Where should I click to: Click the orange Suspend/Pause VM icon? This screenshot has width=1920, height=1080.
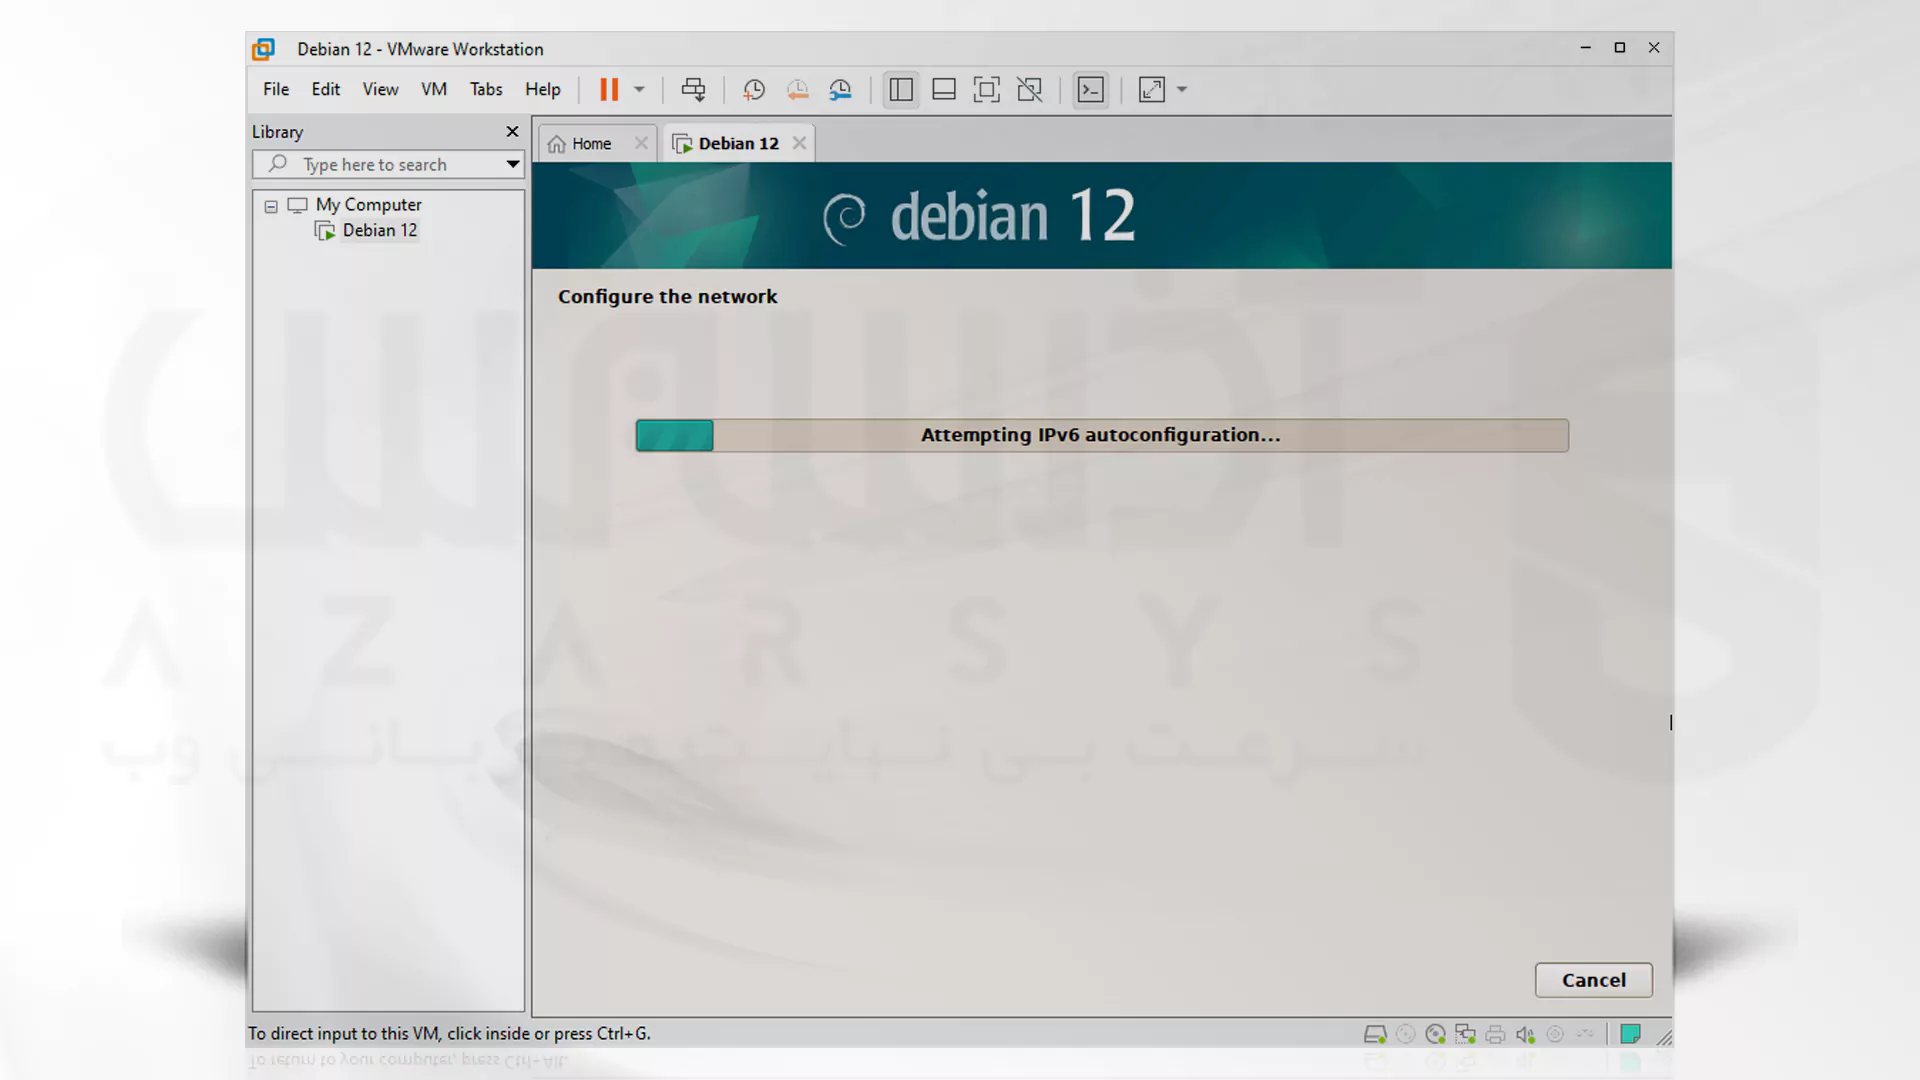[x=609, y=89]
